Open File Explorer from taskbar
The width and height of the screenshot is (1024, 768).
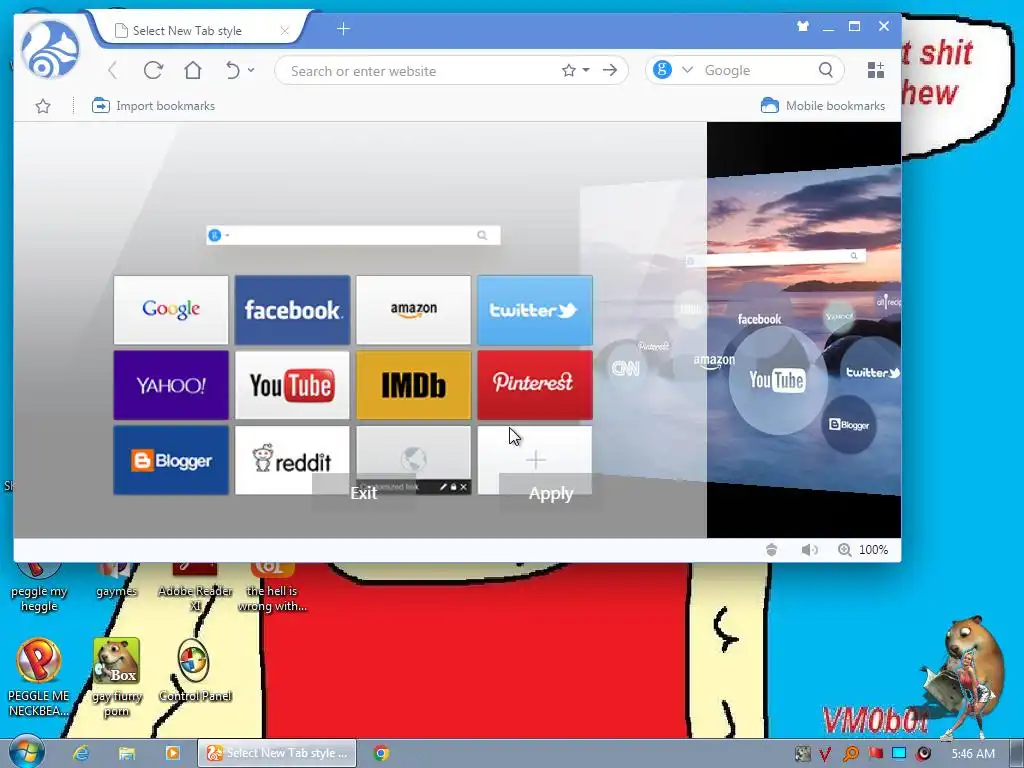(x=127, y=753)
